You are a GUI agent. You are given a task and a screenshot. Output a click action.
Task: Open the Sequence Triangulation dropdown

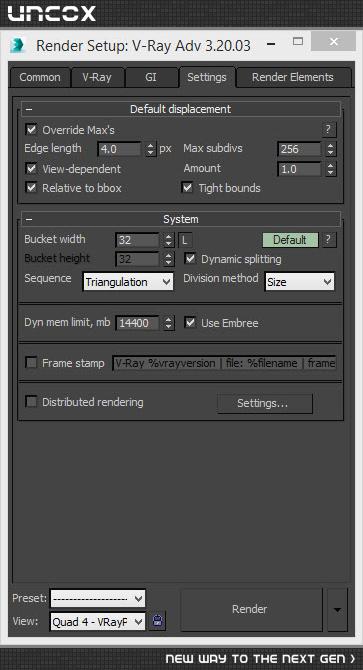(128, 282)
